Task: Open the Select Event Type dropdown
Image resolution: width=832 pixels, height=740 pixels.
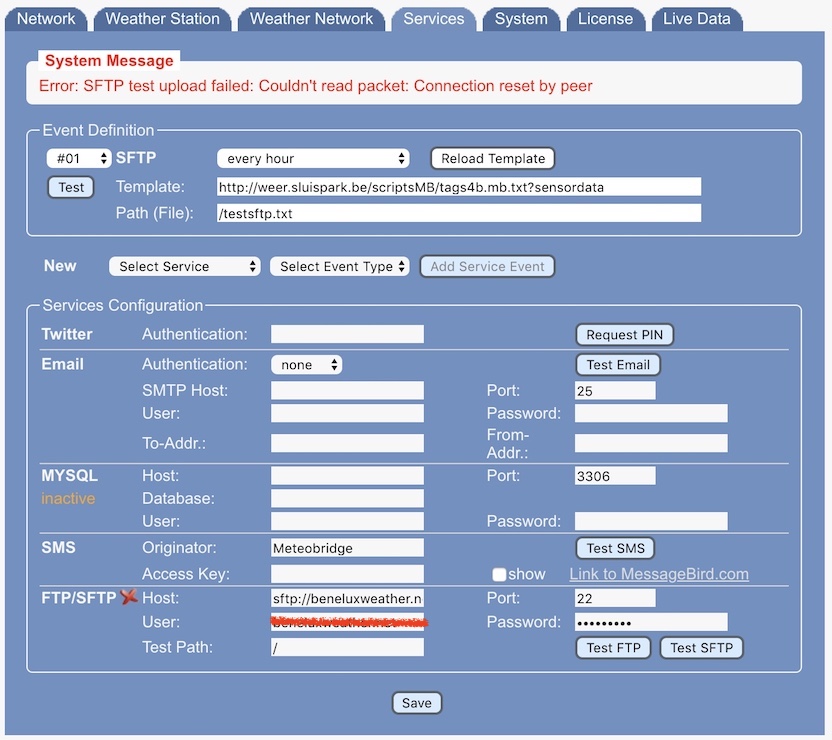Action: 340,267
